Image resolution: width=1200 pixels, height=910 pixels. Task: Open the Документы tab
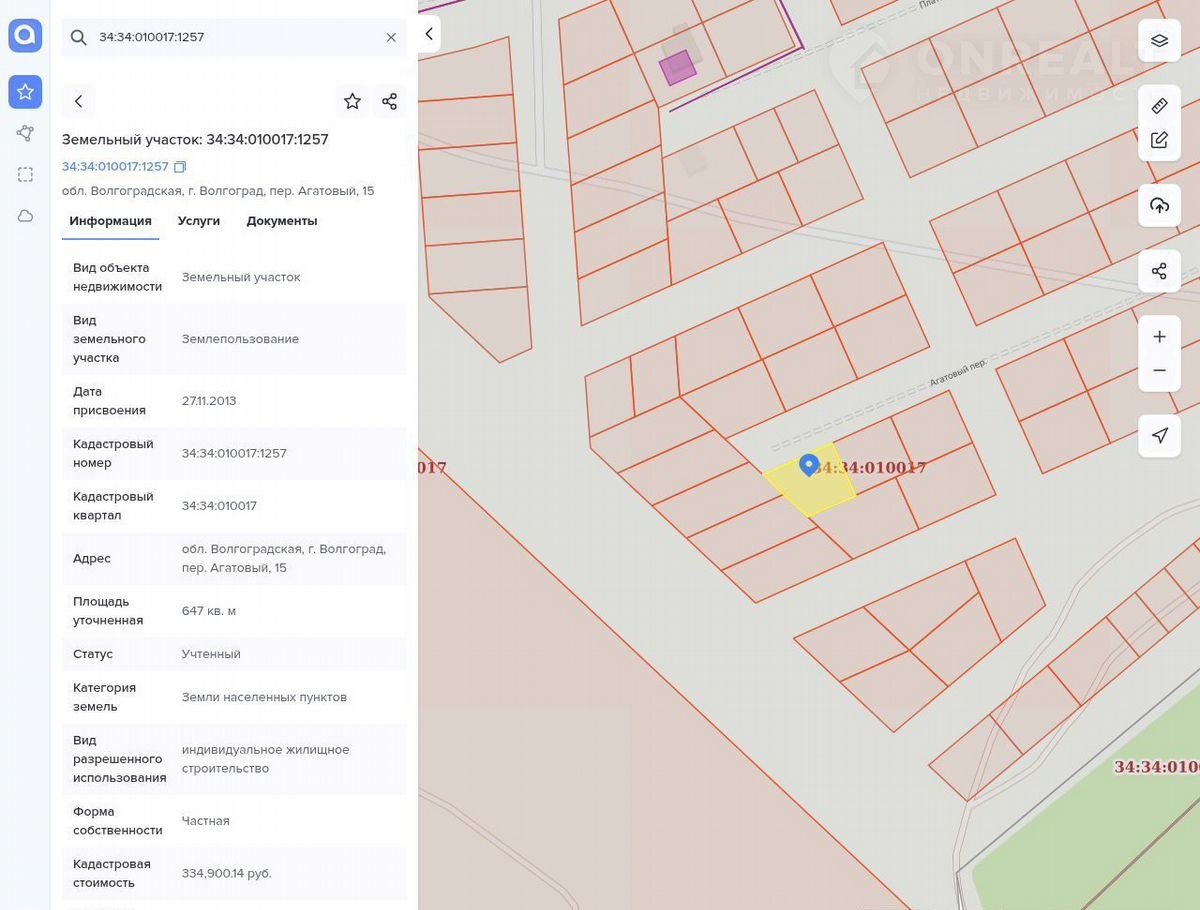pyautogui.click(x=282, y=221)
